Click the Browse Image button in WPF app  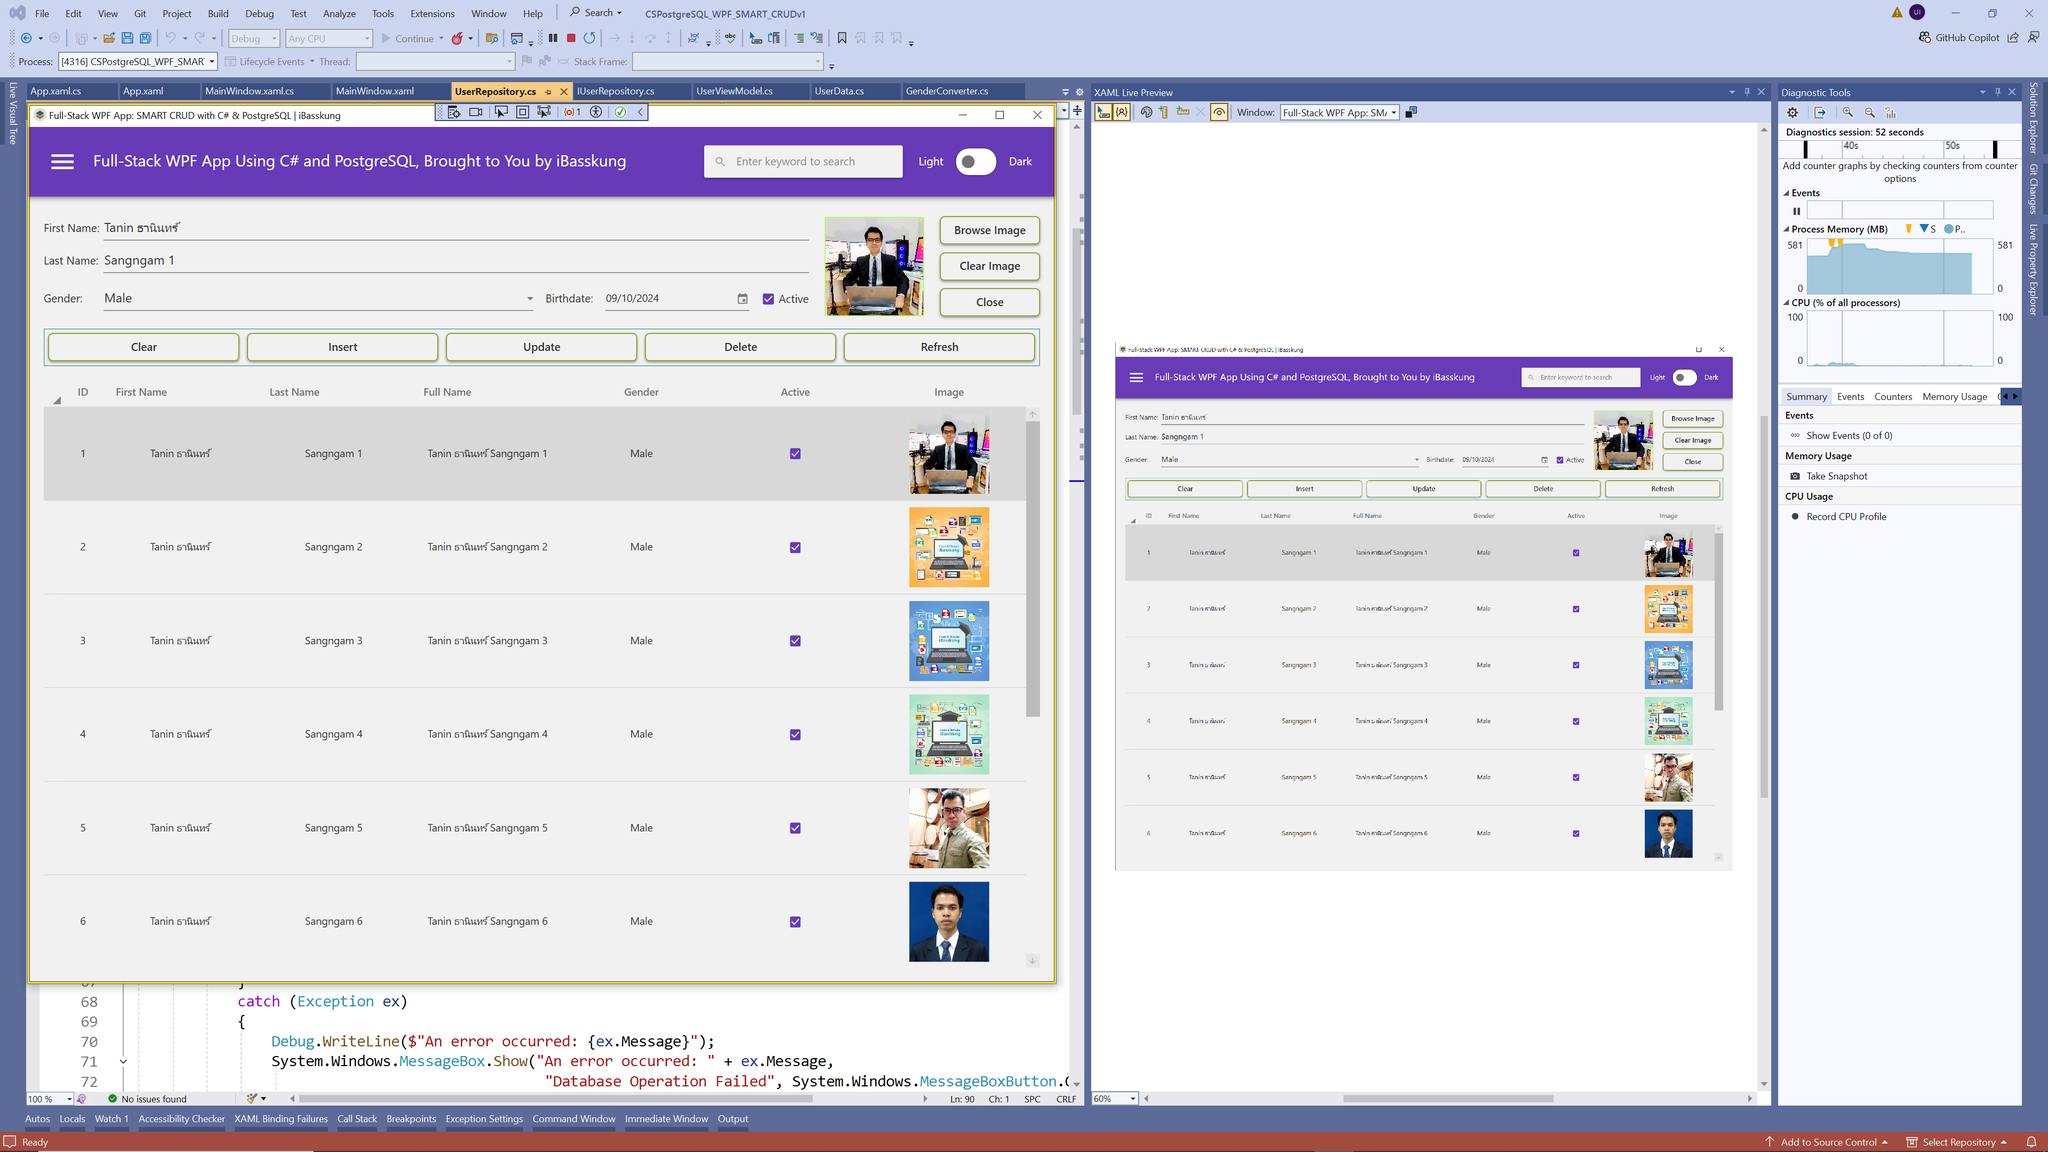tap(989, 230)
